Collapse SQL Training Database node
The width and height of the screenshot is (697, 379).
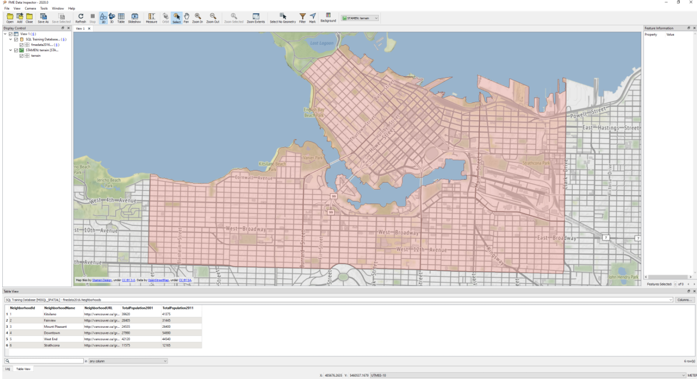click(x=11, y=39)
